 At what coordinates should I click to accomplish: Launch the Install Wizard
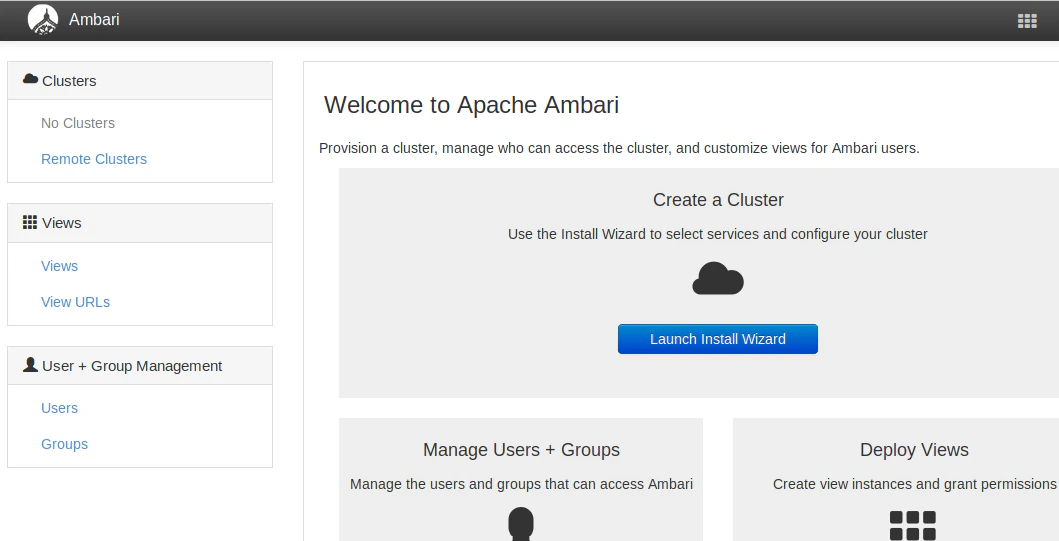point(718,339)
